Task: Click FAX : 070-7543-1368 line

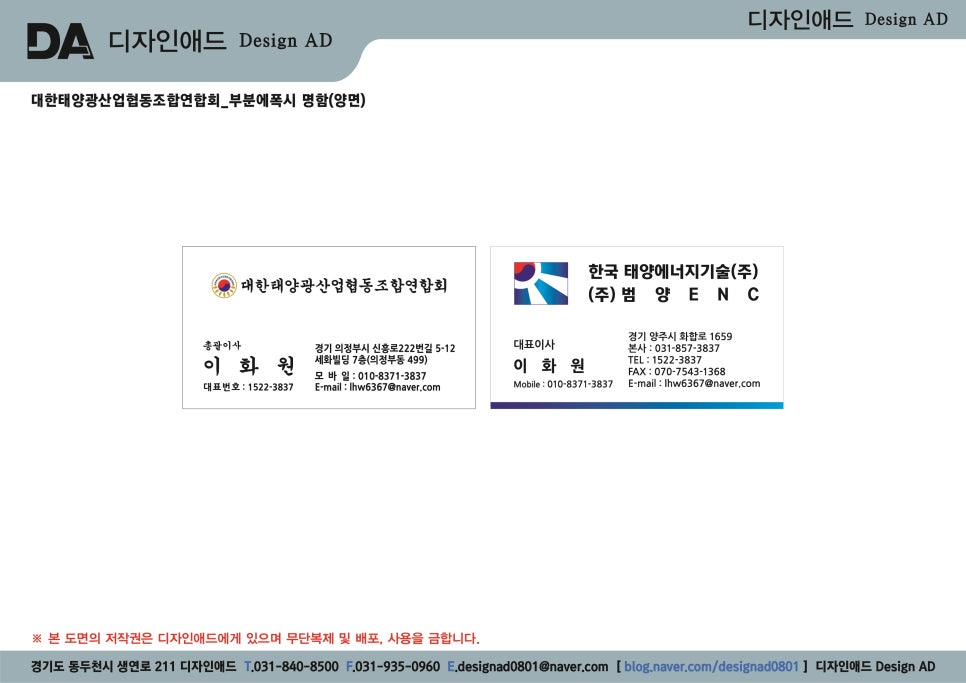Action: coord(676,371)
